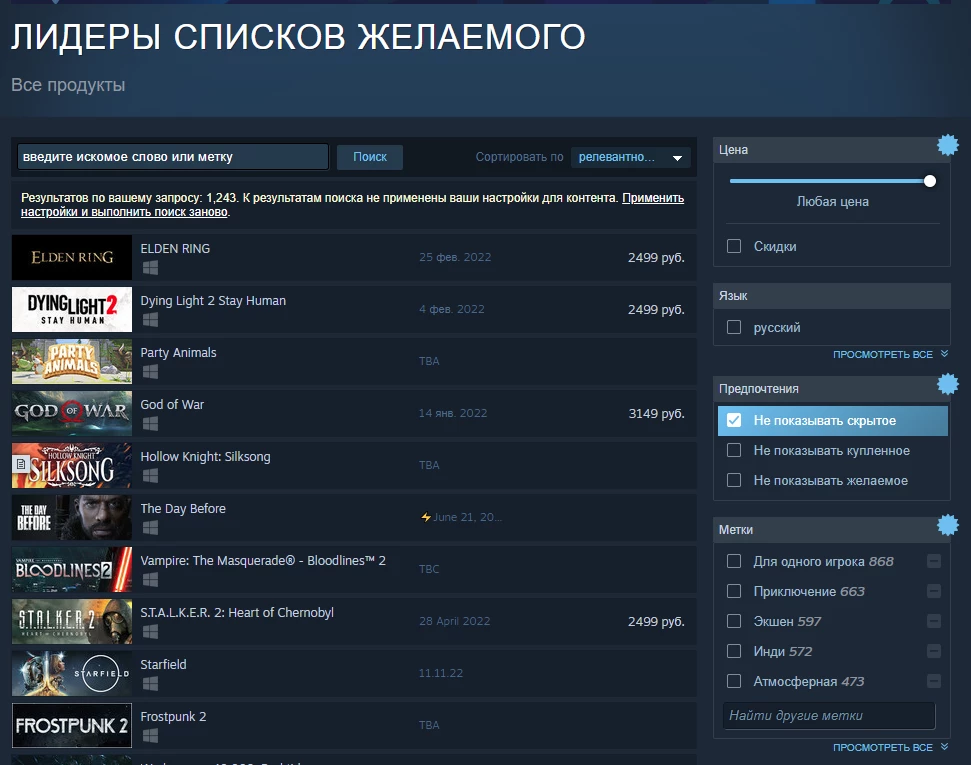Open the Party Animals thumbnail

click(72, 361)
